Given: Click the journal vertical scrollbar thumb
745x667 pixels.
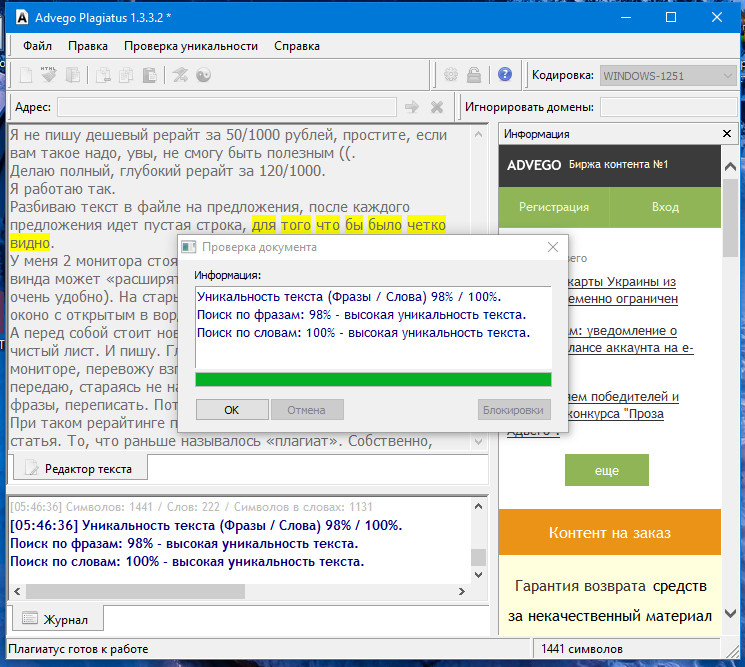Looking at the screenshot, I should click(478, 557).
